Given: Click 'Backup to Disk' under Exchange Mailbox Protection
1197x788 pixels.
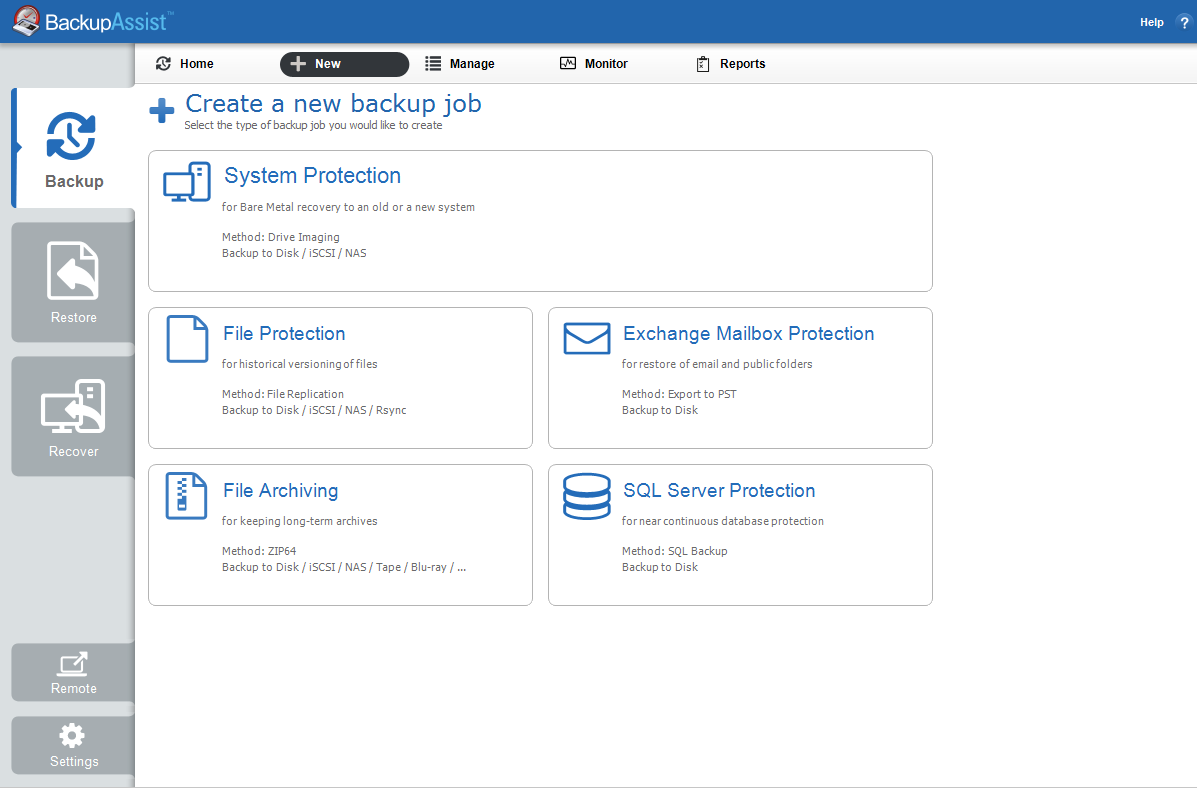Looking at the screenshot, I should pyautogui.click(x=660, y=411).
